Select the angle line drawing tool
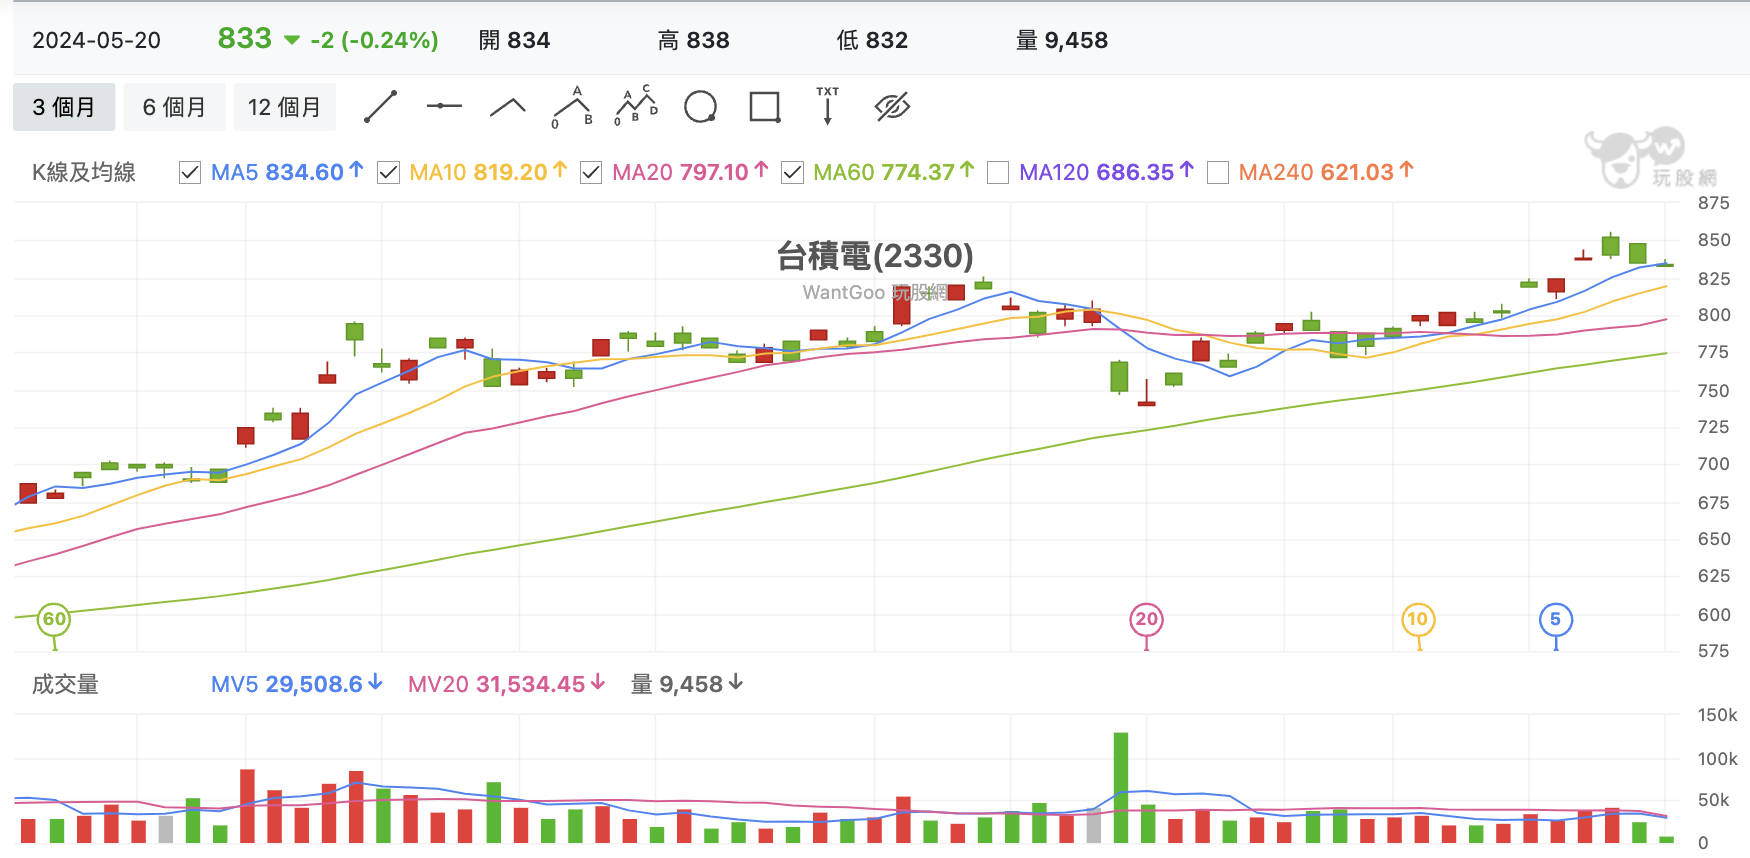 pyautogui.click(x=508, y=107)
